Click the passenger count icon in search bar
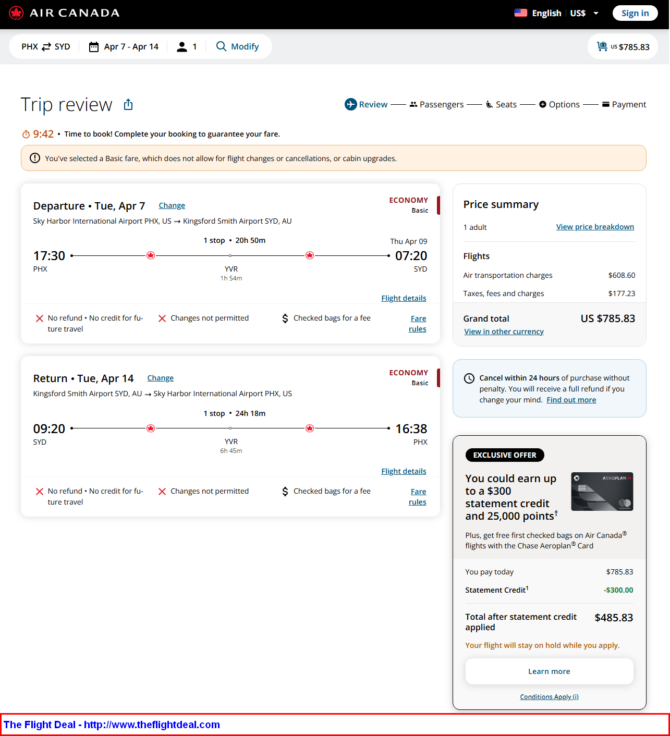Screen dimensions: 670x736 (182, 46)
